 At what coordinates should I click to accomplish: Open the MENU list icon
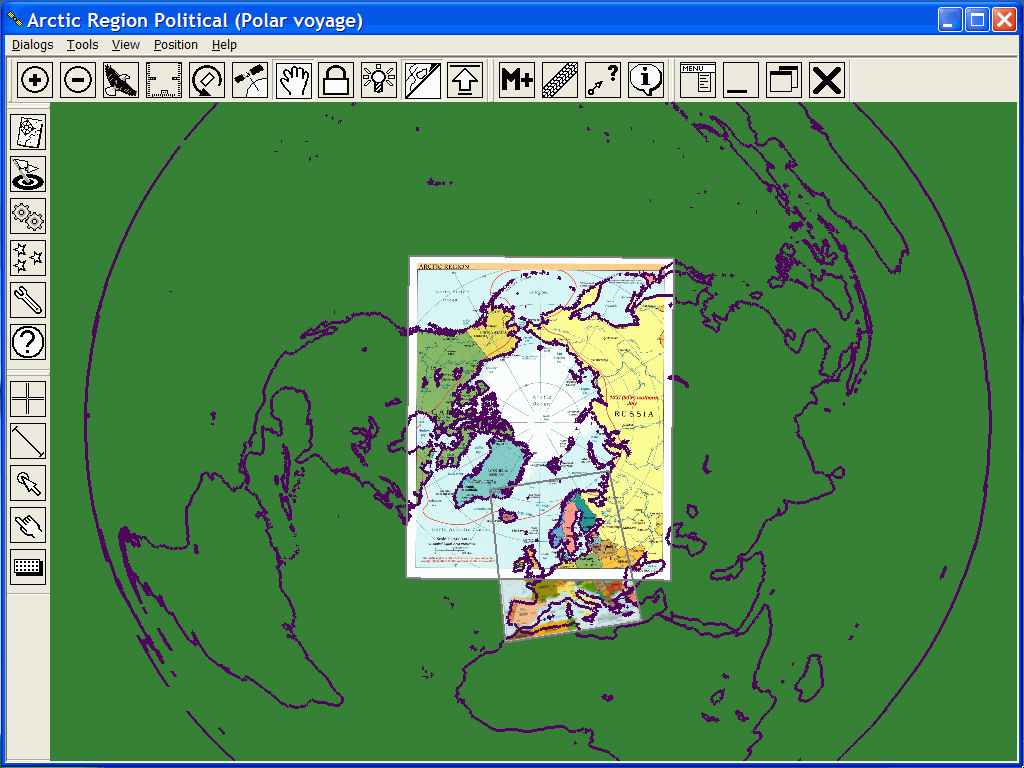point(697,80)
